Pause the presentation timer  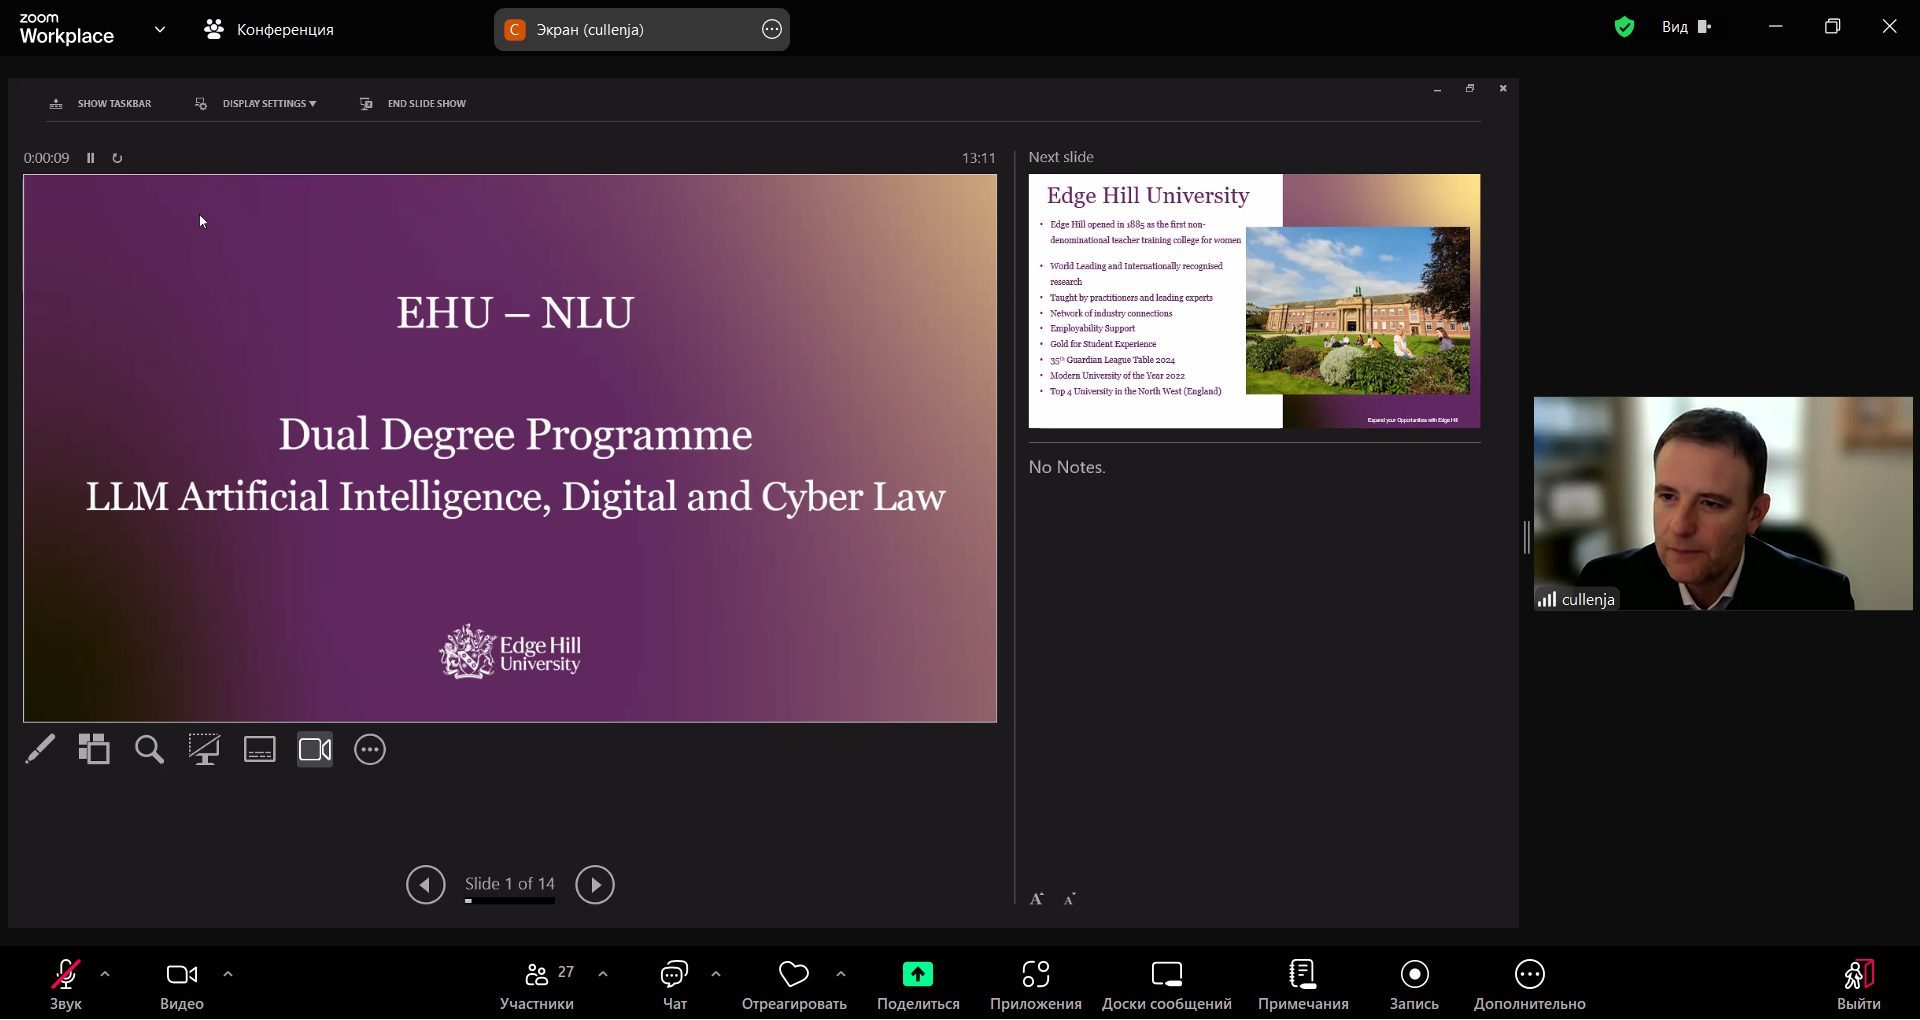90,158
